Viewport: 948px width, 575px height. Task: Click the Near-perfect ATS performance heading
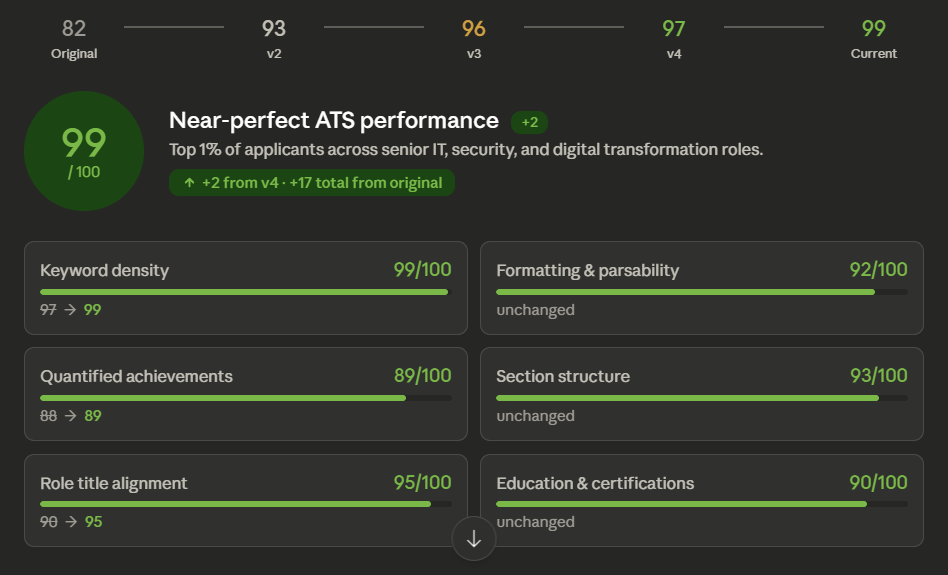[x=334, y=121]
